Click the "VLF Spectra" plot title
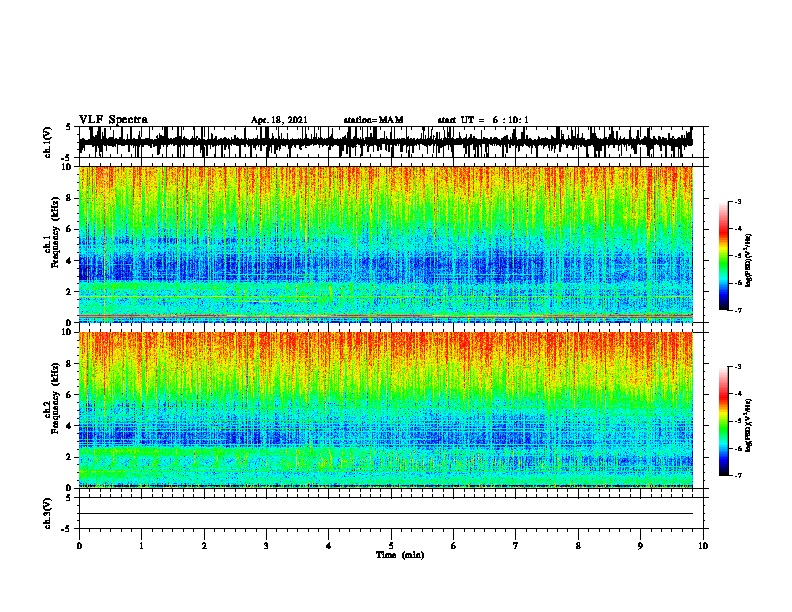Image resolution: width=792 pixels, height=612 pixels. [114, 120]
